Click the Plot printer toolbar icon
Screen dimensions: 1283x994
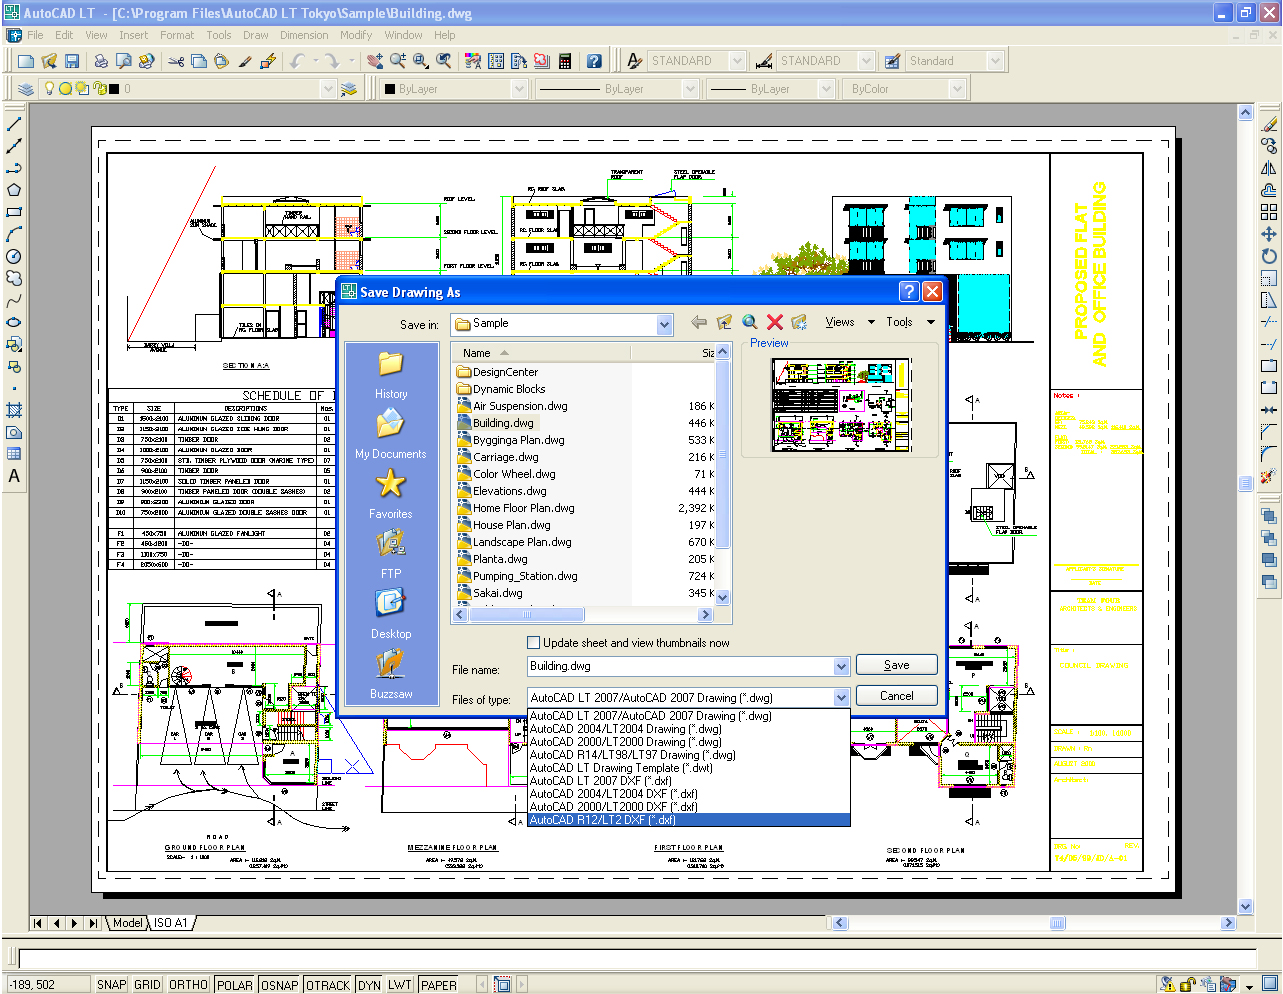(x=101, y=61)
